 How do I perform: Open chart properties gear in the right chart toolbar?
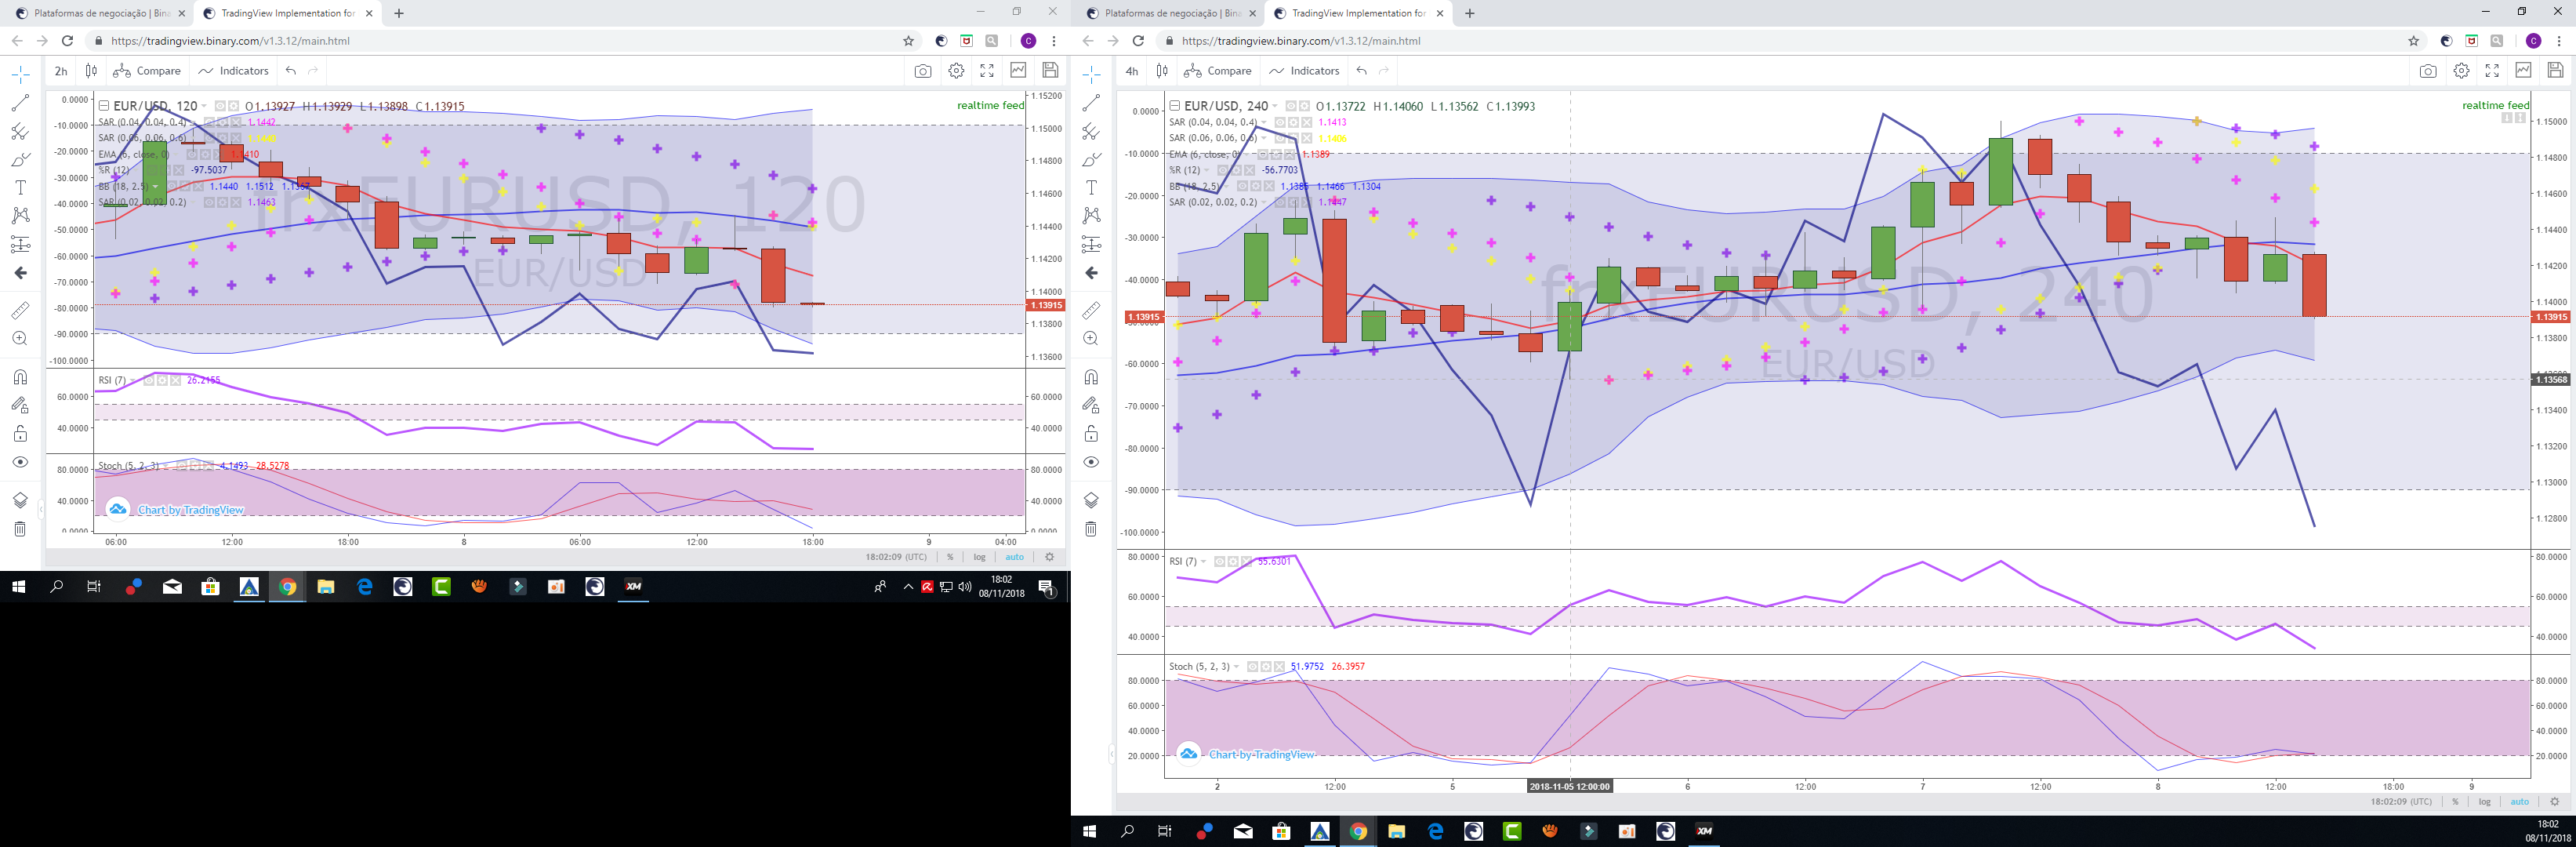point(2461,71)
